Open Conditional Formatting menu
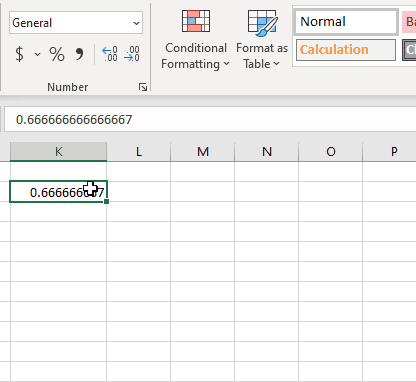 coord(196,40)
